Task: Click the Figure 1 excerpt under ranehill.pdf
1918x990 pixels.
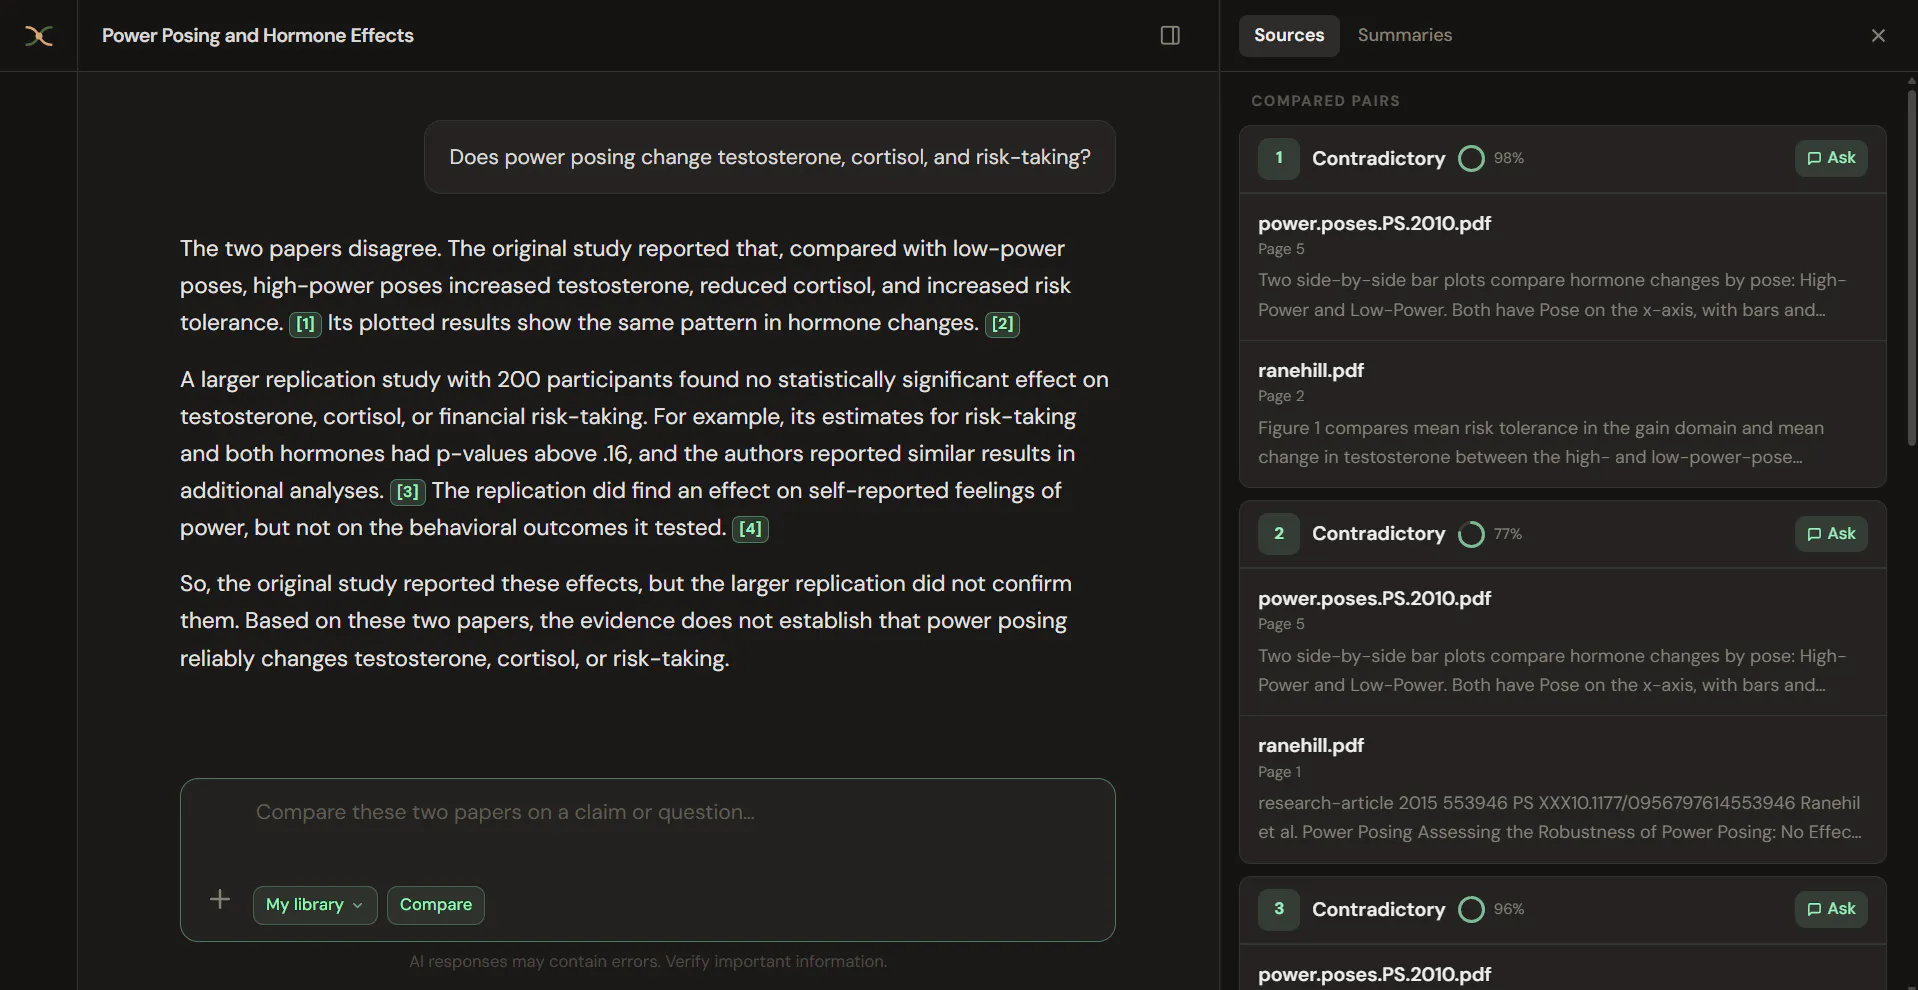Action: point(1541,443)
